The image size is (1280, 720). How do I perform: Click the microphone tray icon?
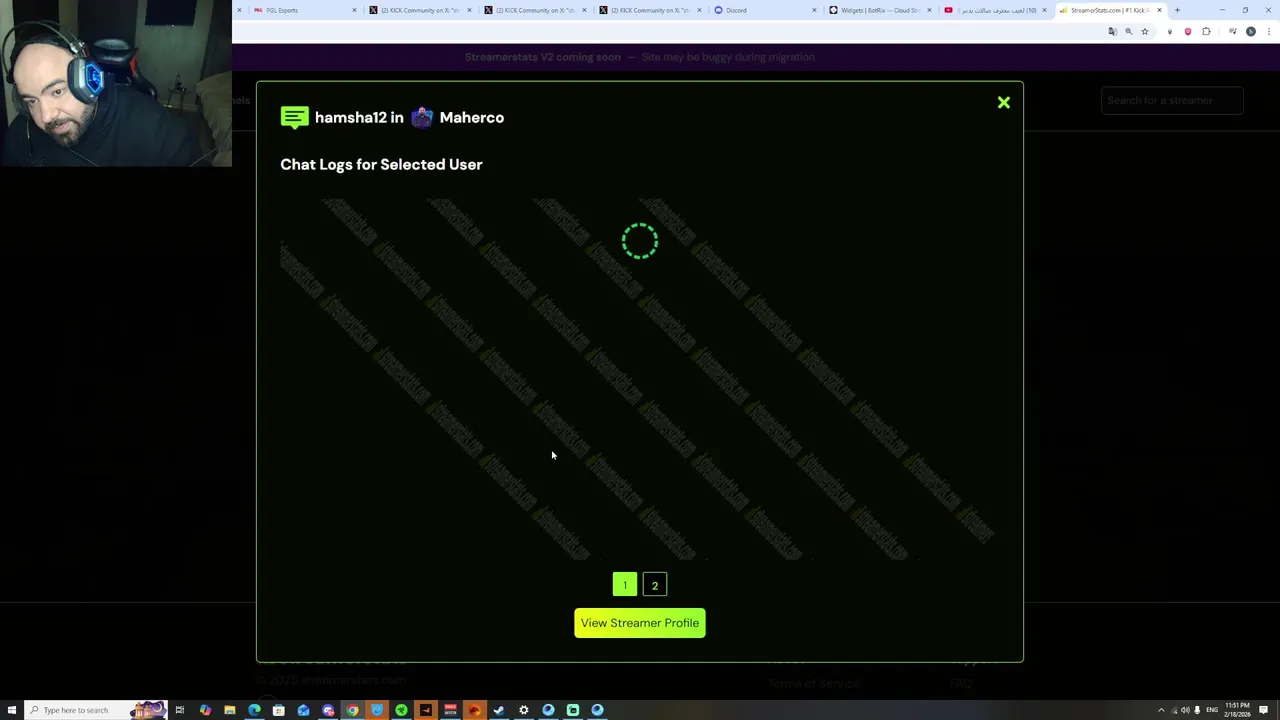[1197, 710]
